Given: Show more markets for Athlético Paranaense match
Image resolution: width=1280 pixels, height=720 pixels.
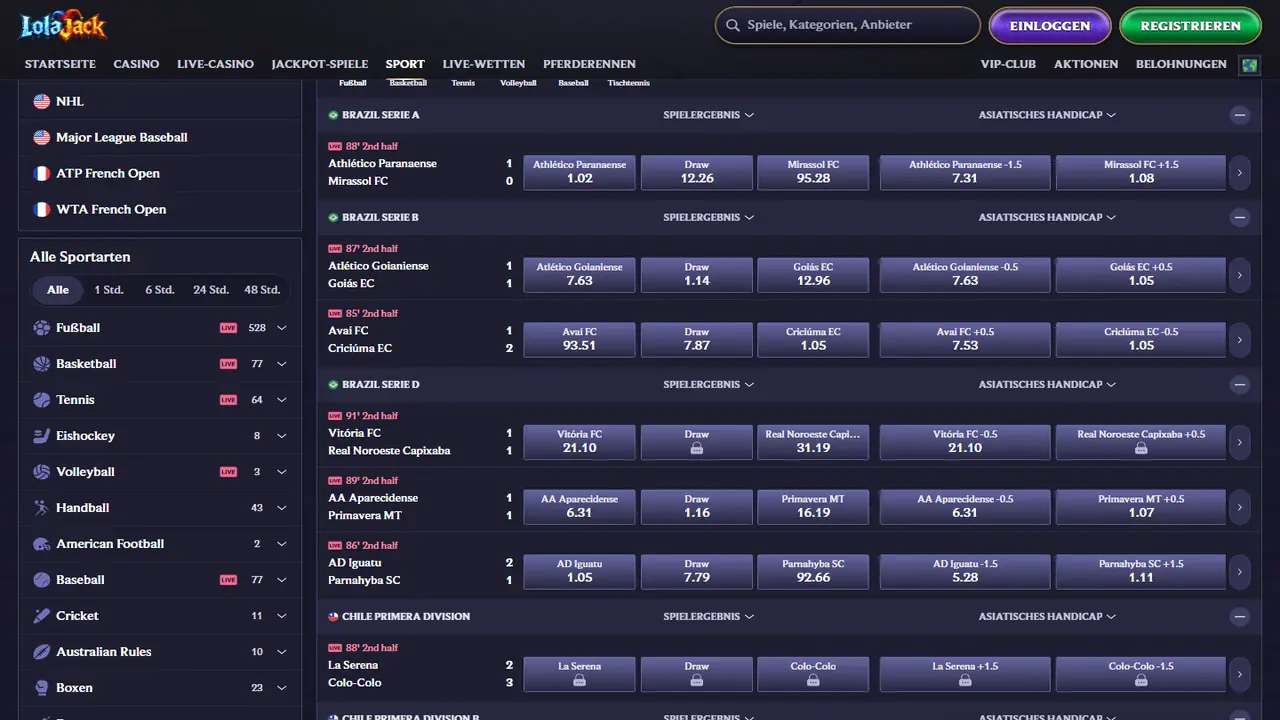Looking at the screenshot, I should pos(1240,172).
